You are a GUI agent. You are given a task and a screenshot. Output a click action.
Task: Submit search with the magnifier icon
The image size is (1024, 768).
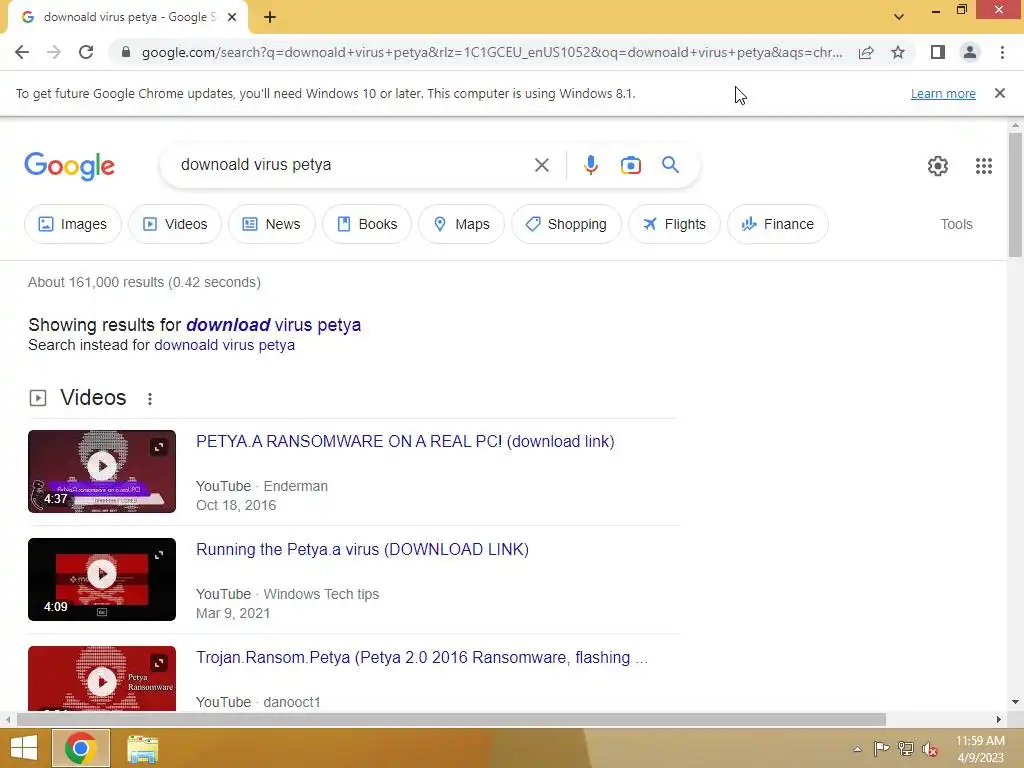pyautogui.click(x=670, y=165)
